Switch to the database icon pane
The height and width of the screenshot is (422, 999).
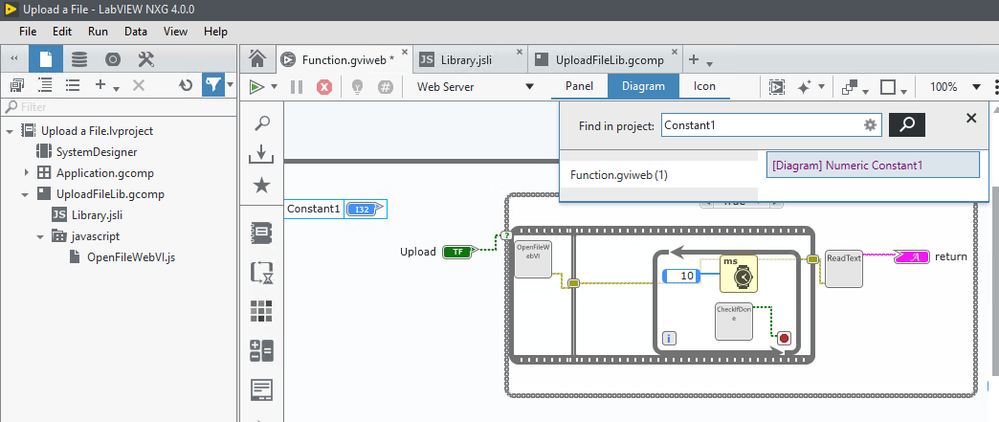click(x=79, y=60)
